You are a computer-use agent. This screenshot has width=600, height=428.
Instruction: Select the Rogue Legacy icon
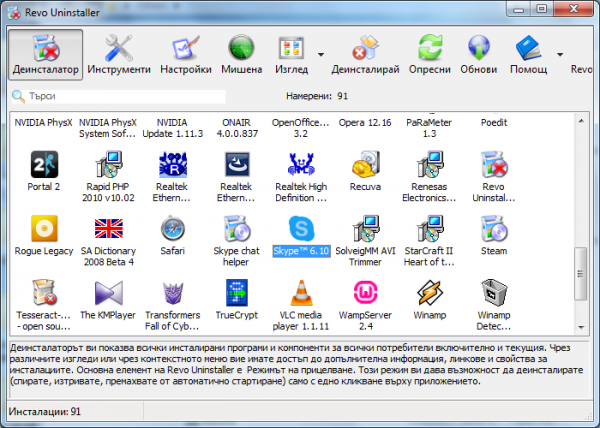coord(44,228)
